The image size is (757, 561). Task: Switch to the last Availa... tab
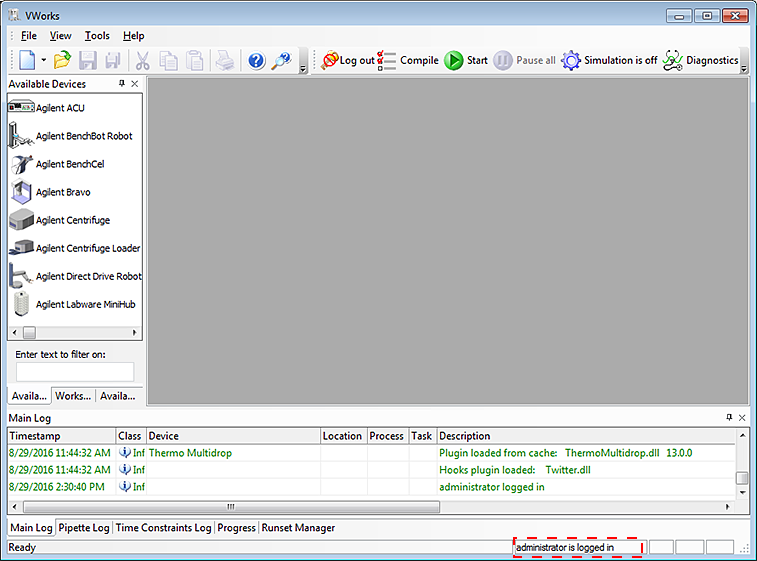tap(118, 396)
